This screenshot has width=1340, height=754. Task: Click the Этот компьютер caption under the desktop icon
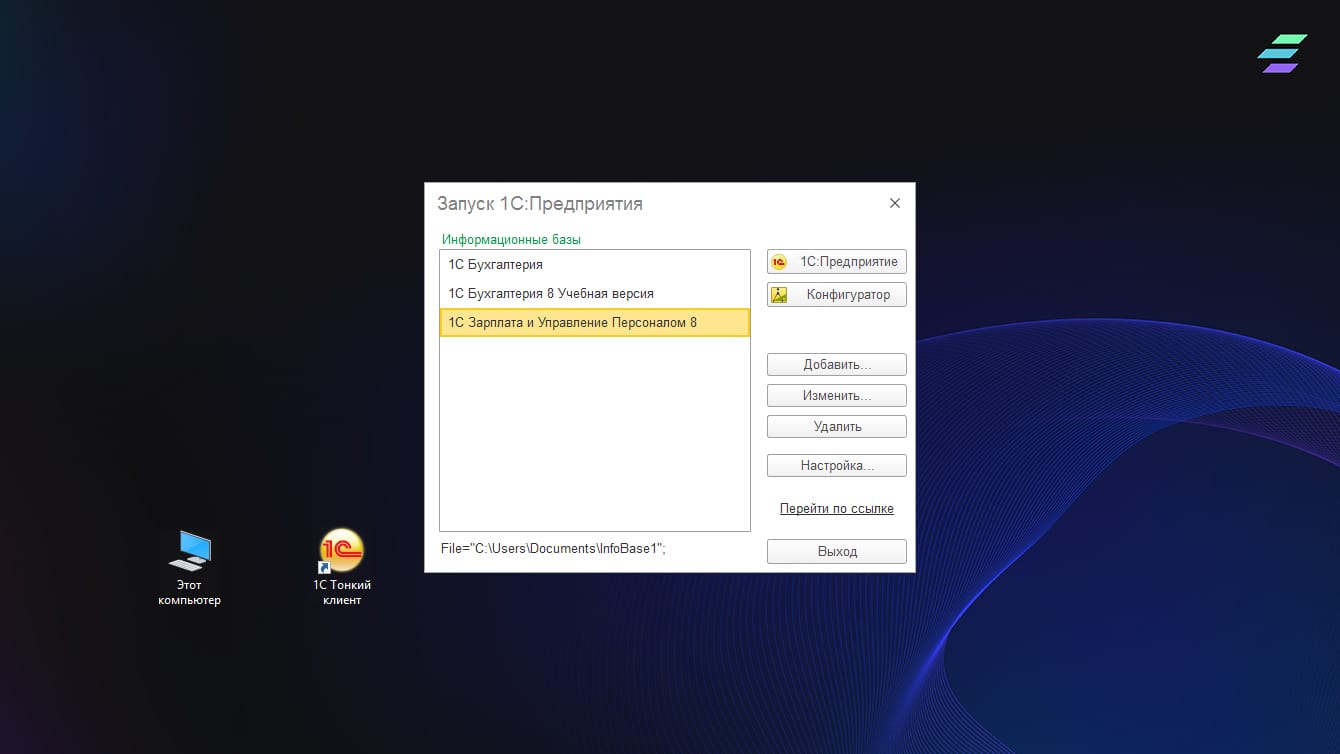tap(189, 593)
